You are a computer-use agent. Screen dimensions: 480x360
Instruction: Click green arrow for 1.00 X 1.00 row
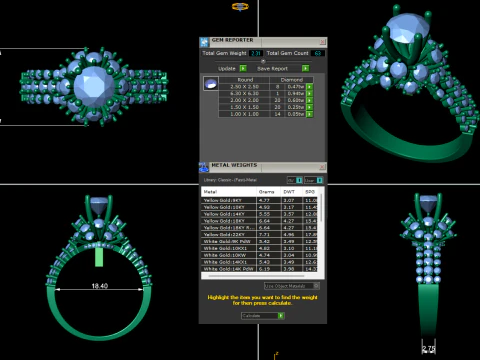(x=310, y=114)
